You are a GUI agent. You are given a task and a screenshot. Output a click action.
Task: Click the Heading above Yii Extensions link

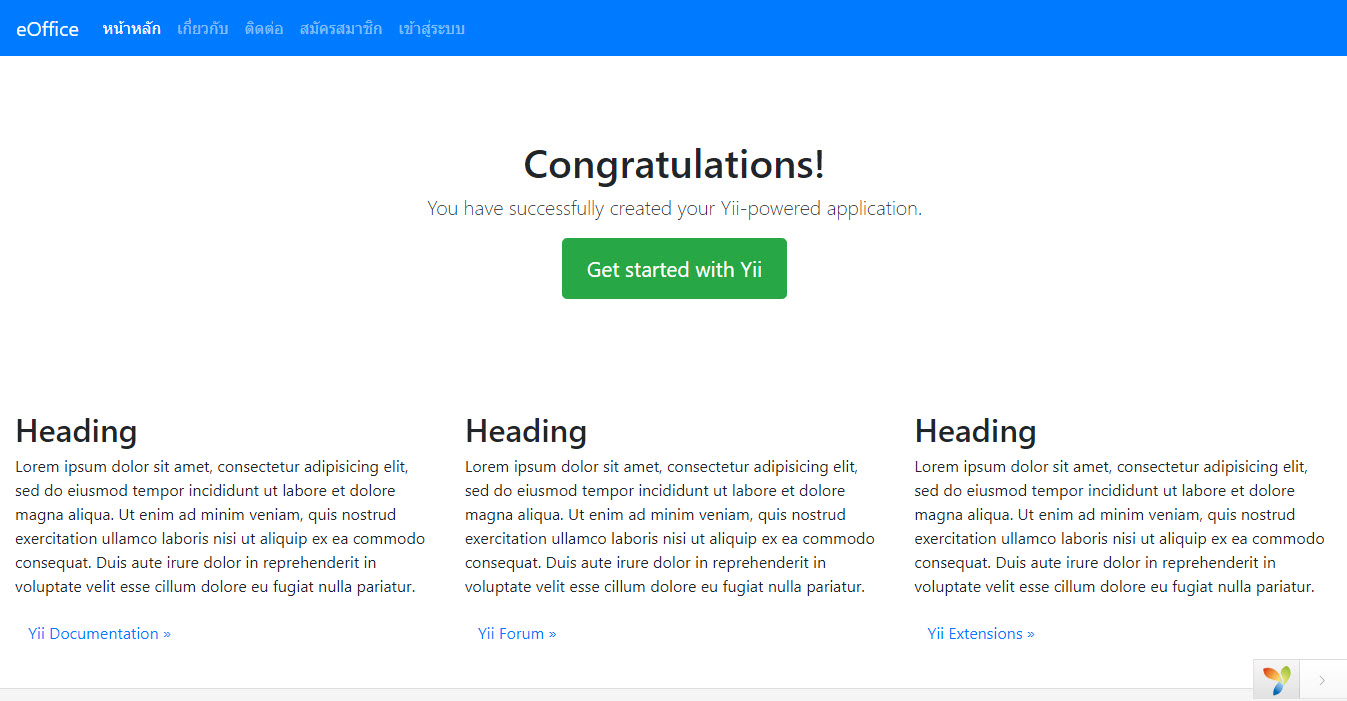click(x=975, y=431)
